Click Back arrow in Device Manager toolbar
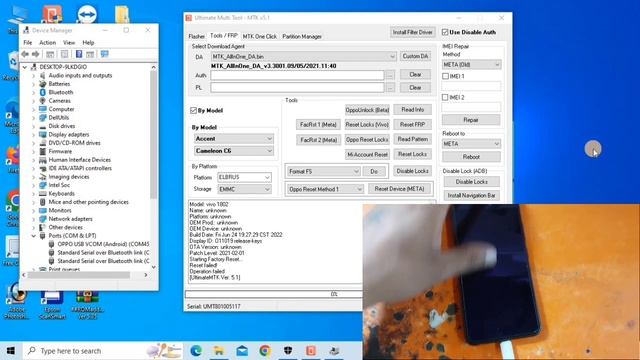The width and height of the screenshot is (640, 360). (x=25, y=54)
